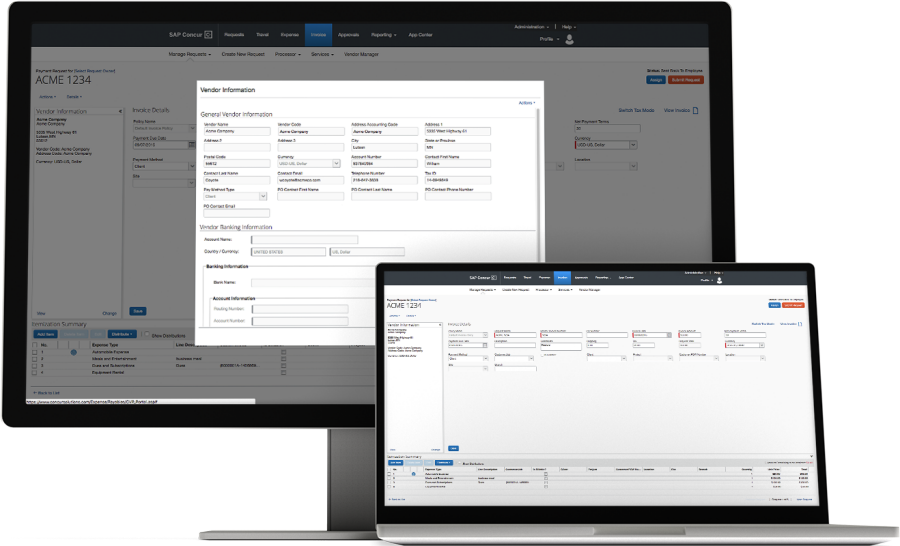This screenshot has width=900, height=546.
Task: Click the blue info icon in the Automobile Expense row on monitor
Action: 73,352
